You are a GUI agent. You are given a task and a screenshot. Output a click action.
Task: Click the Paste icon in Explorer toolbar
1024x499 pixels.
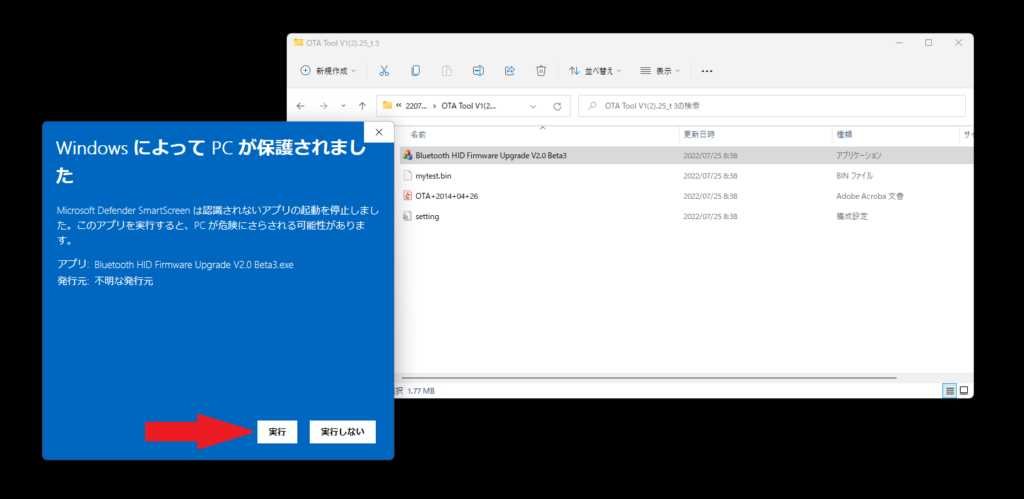coord(447,71)
